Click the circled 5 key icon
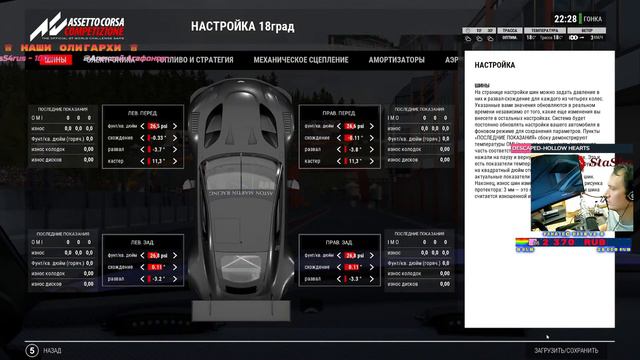 tap(32, 351)
